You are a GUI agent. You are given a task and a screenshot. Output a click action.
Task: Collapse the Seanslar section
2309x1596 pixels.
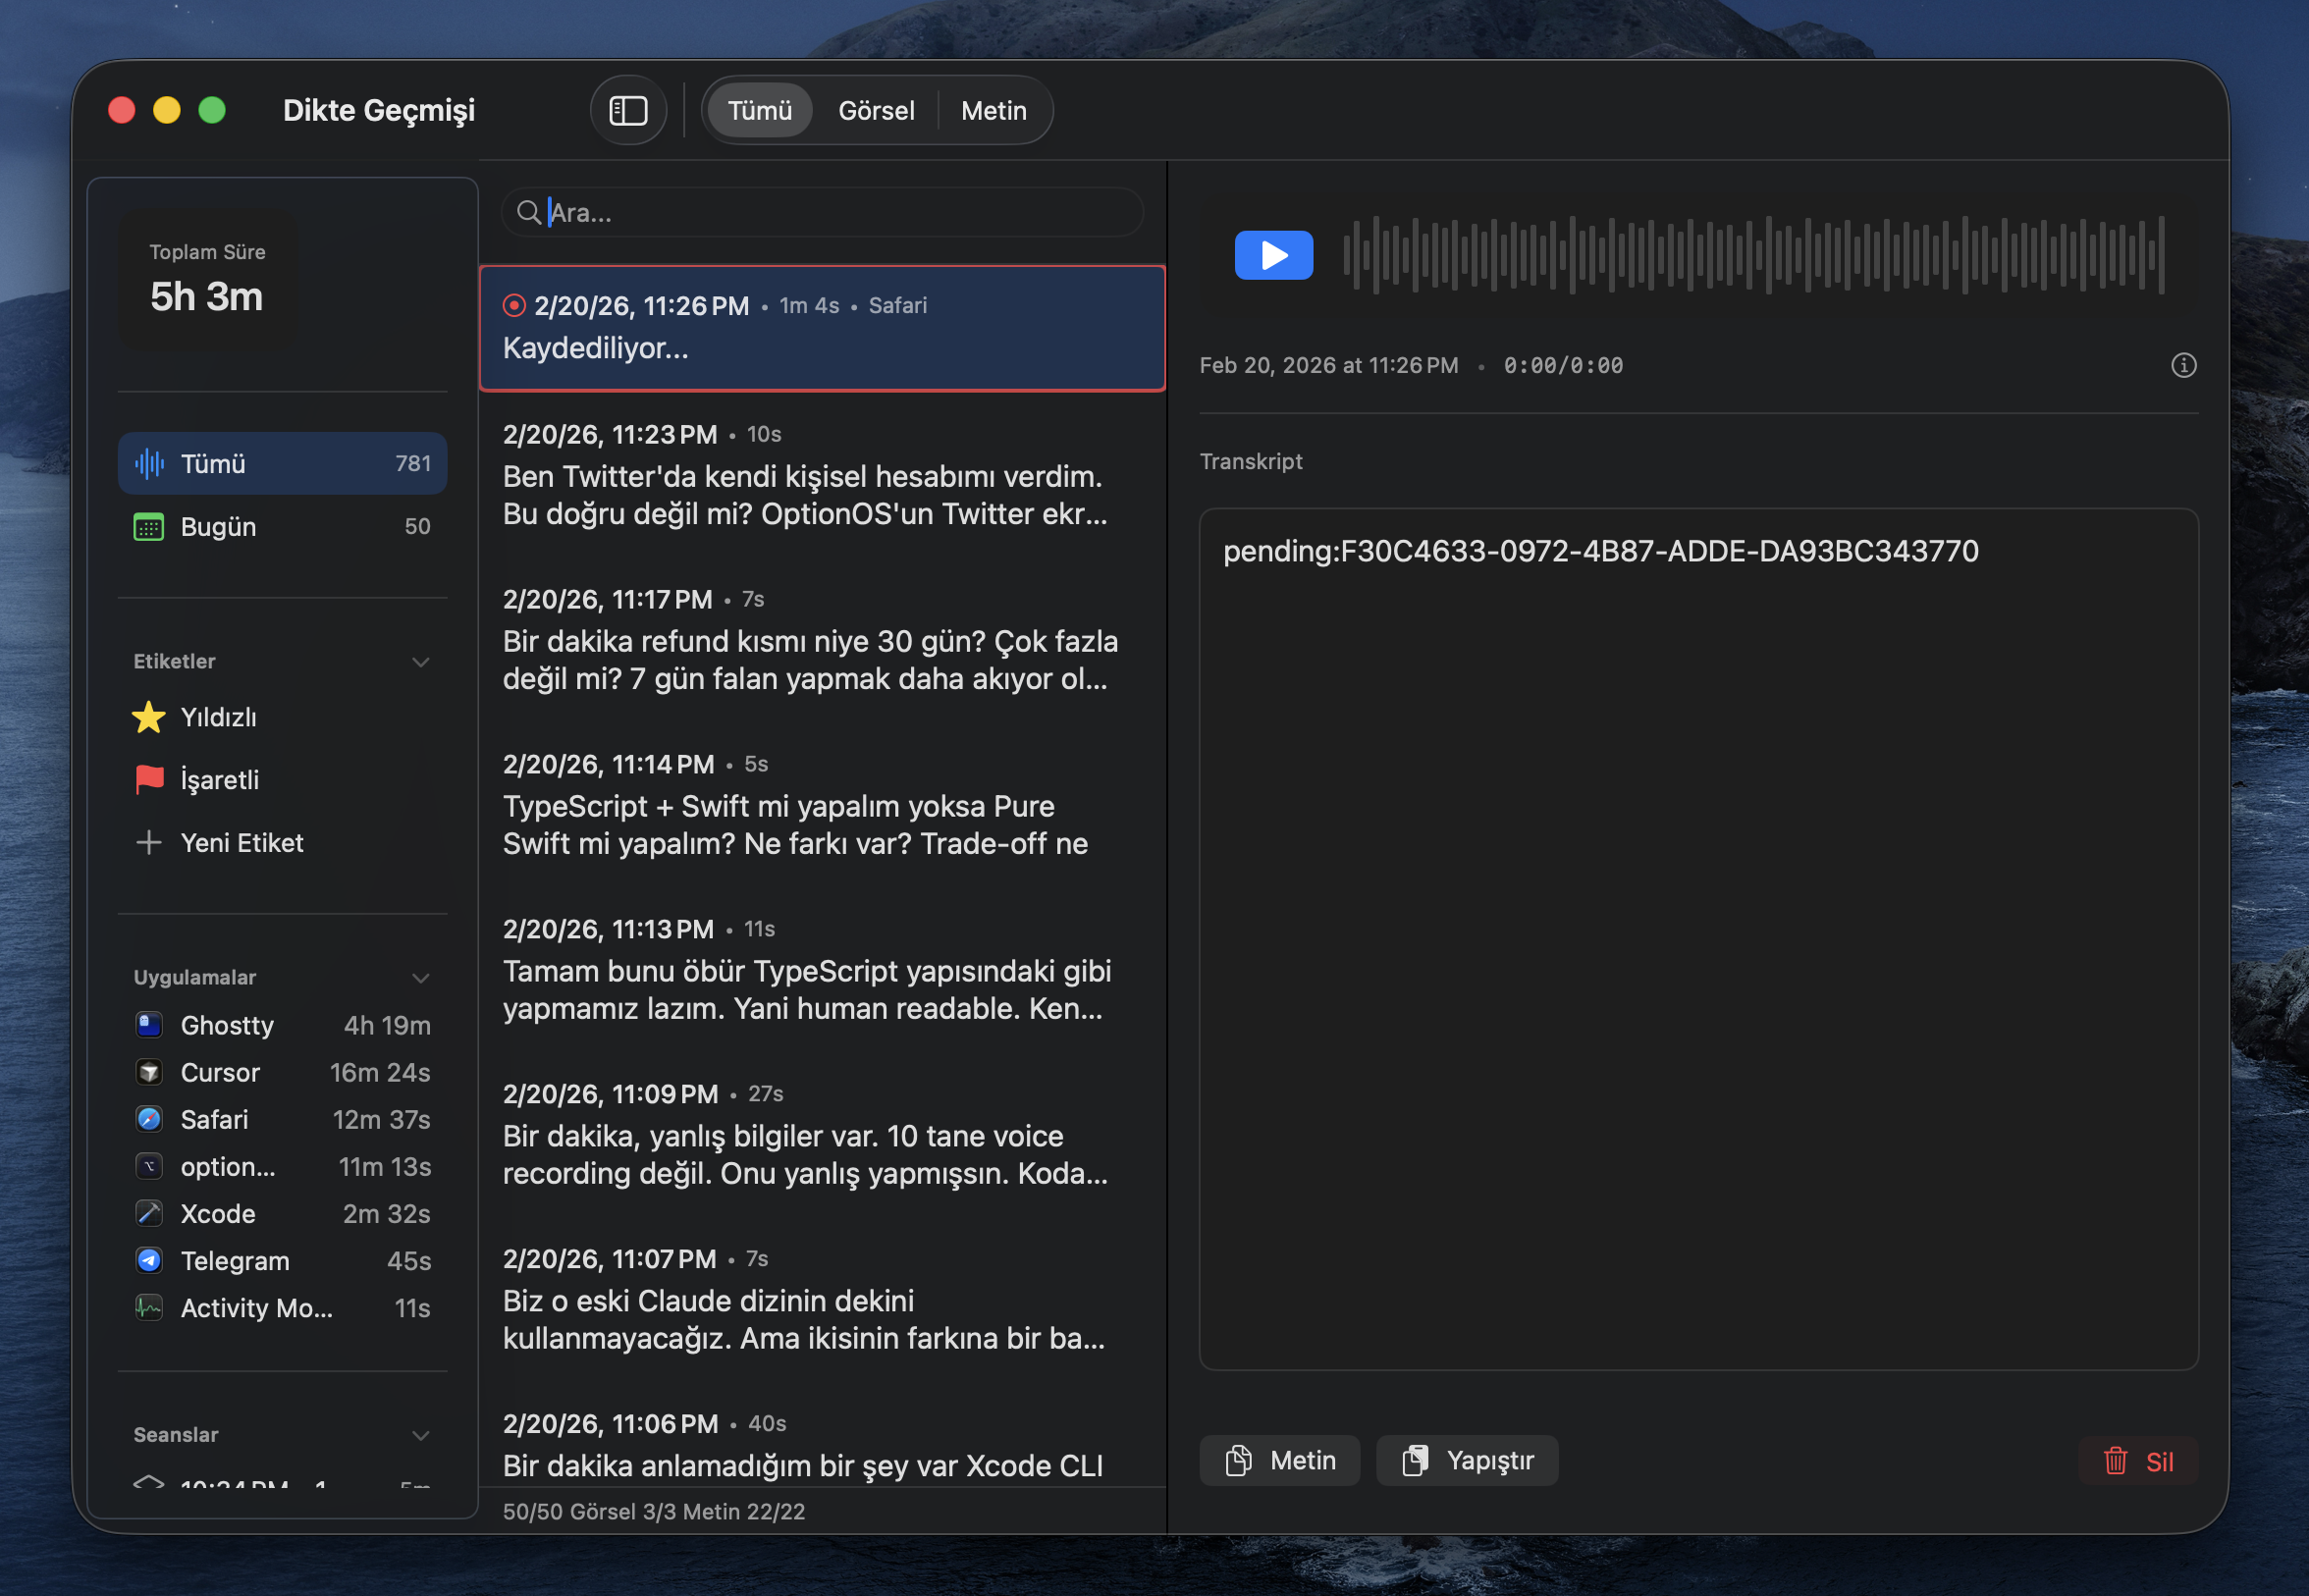(x=420, y=1434)
